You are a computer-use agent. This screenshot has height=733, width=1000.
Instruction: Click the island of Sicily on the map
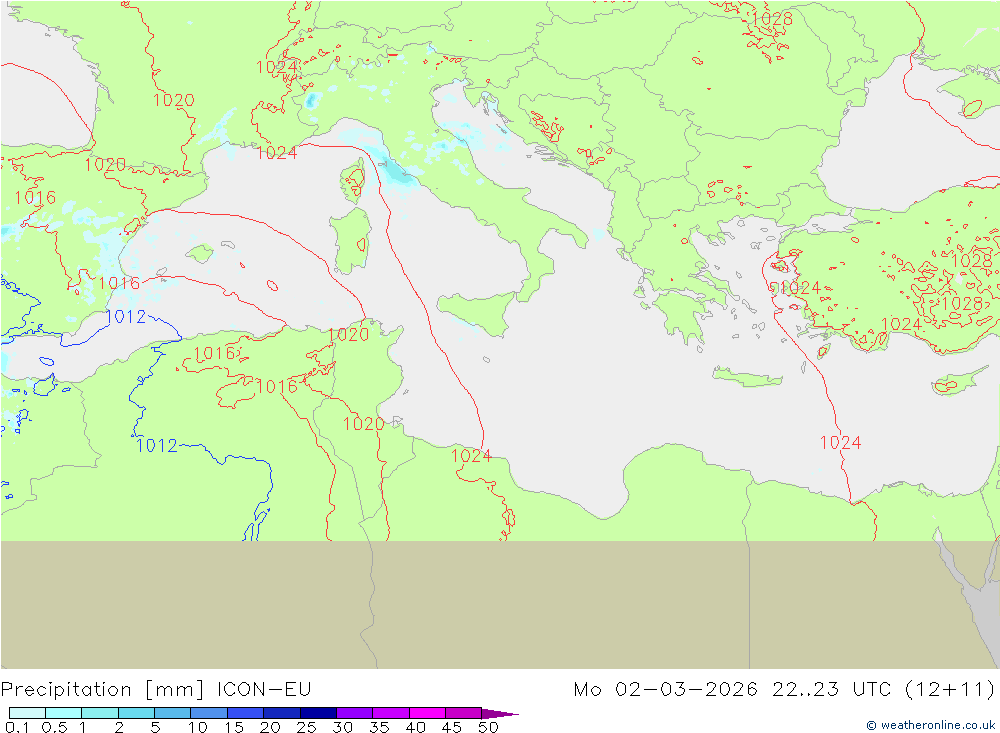click(x=478, y=313)
